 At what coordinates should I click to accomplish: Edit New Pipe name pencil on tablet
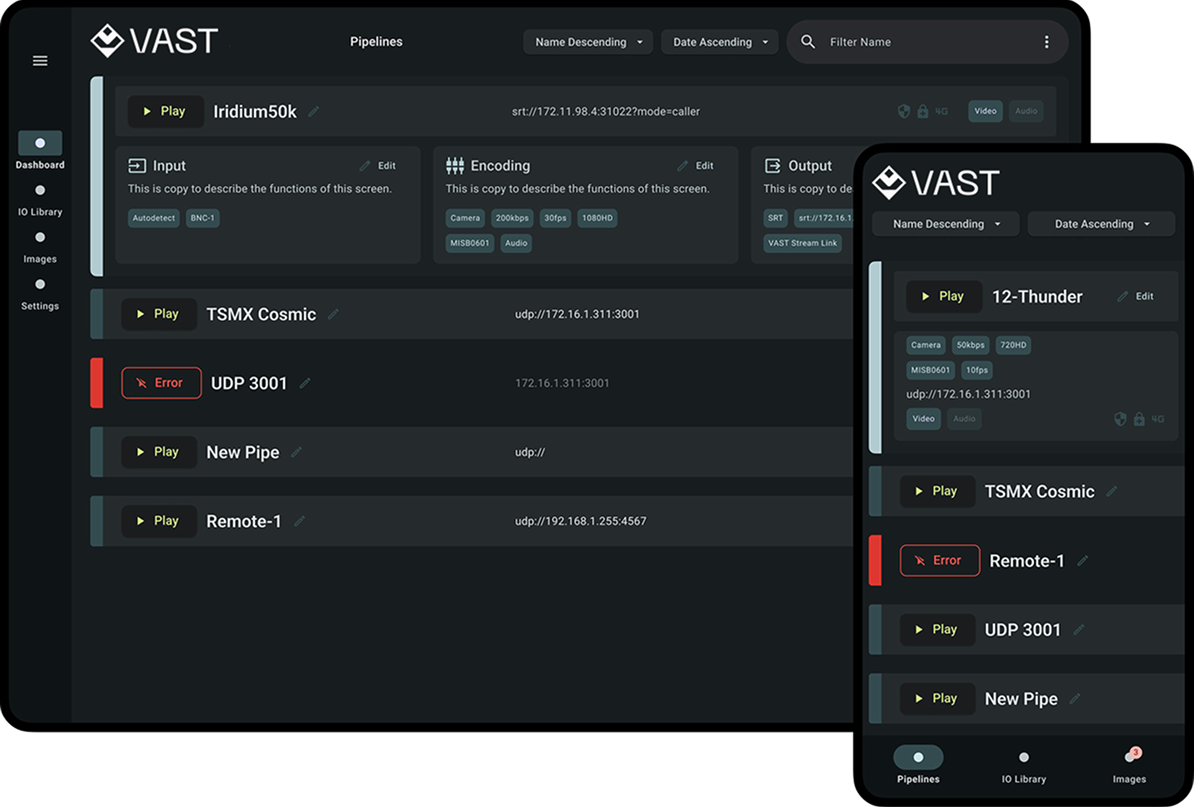pyautogui.click(x=296, y=452)
